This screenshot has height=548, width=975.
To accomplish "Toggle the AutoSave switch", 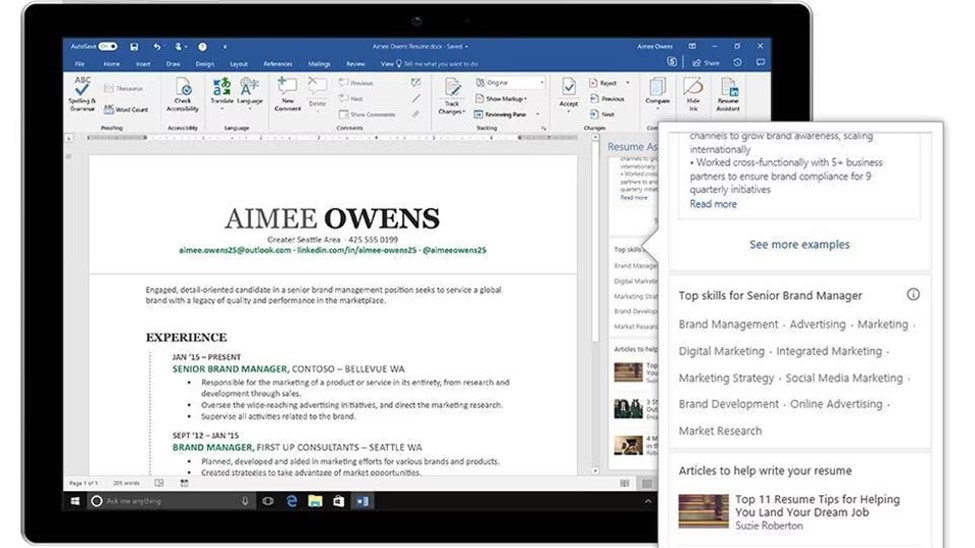I will click(x=108, y=47).
